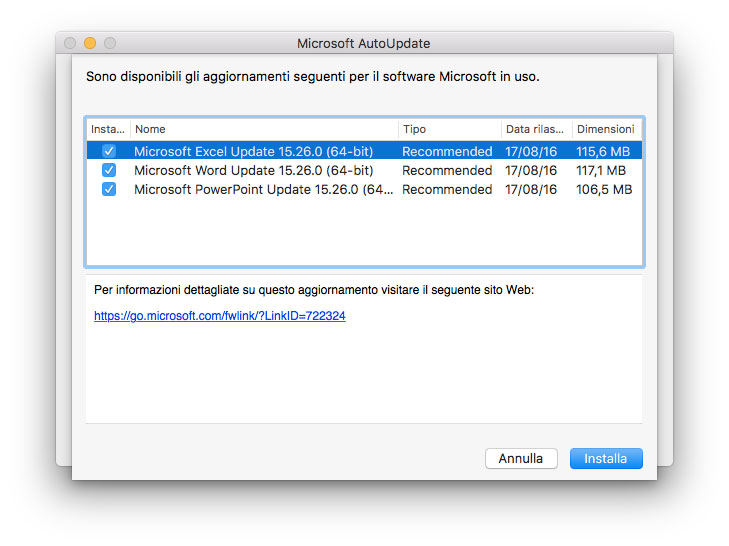
Task: Select the Microsoft PowerPoint Update row name
Action: tap(263, 189)
